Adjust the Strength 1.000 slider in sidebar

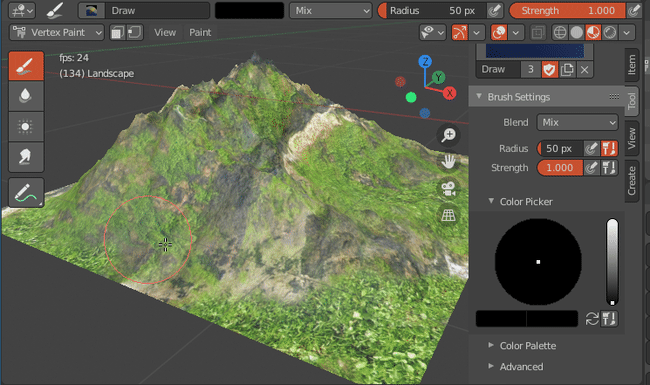[x=560, y=168]
